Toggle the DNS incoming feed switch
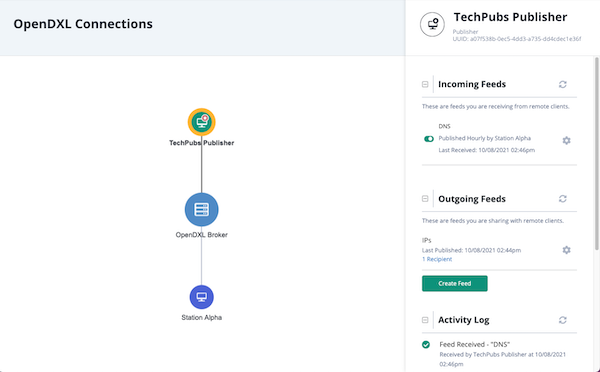 (429, 139)
